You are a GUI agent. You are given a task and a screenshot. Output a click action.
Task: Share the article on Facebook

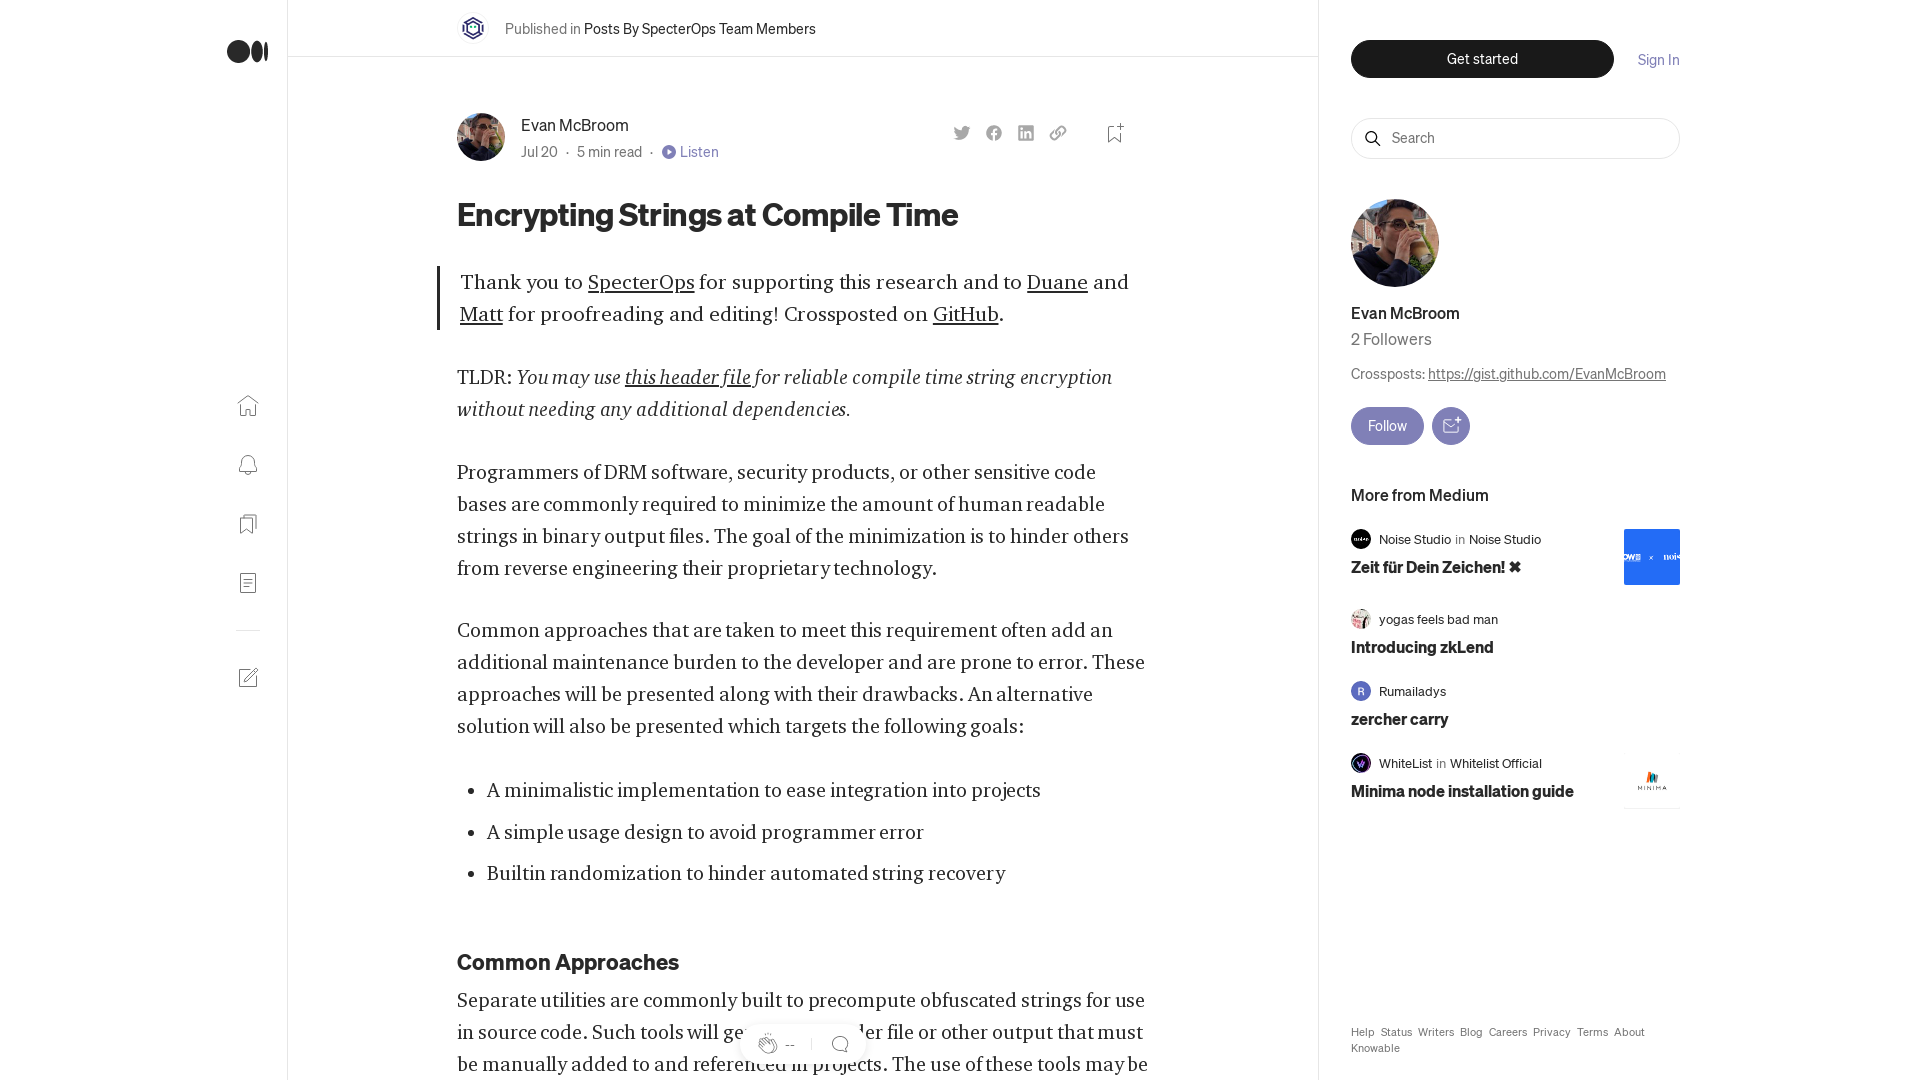pyautogui.click(x=993, y=132)
